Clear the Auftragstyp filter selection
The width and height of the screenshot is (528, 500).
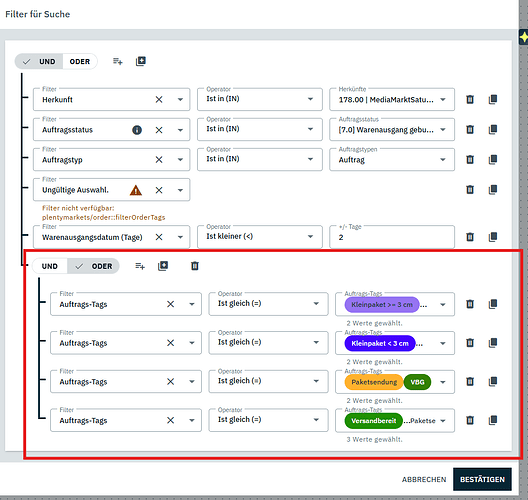[x=159, y=160]
